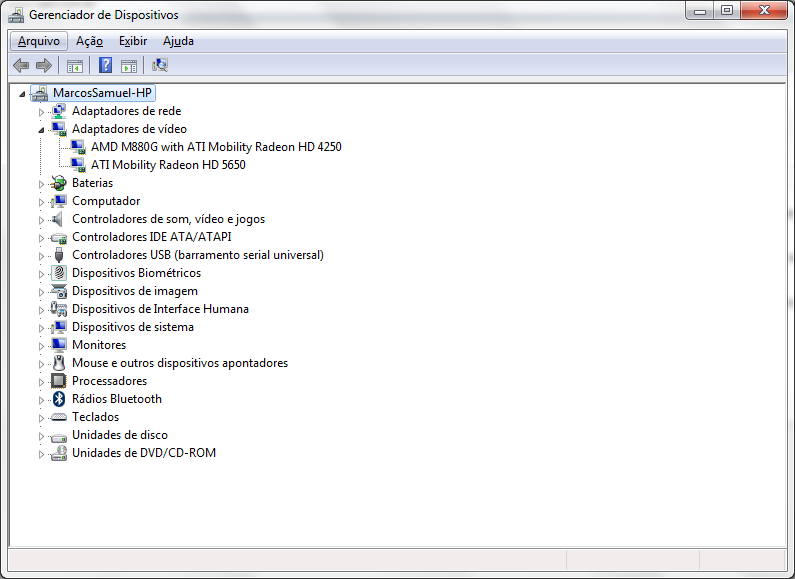Click the Dispositivos de imagem camera icon

59,291
